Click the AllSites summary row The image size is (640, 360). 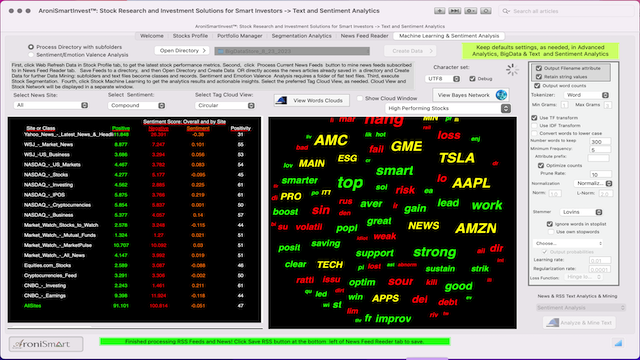(x=134, y=306)
